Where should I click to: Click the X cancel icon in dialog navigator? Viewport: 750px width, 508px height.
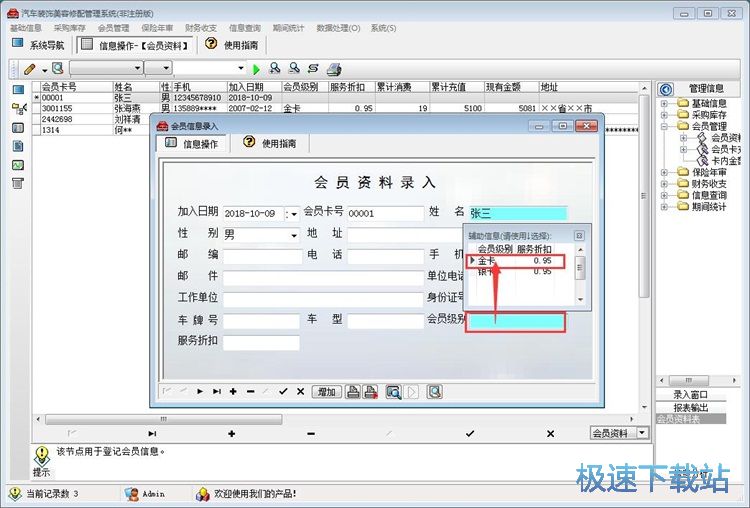tap(300, 392)
